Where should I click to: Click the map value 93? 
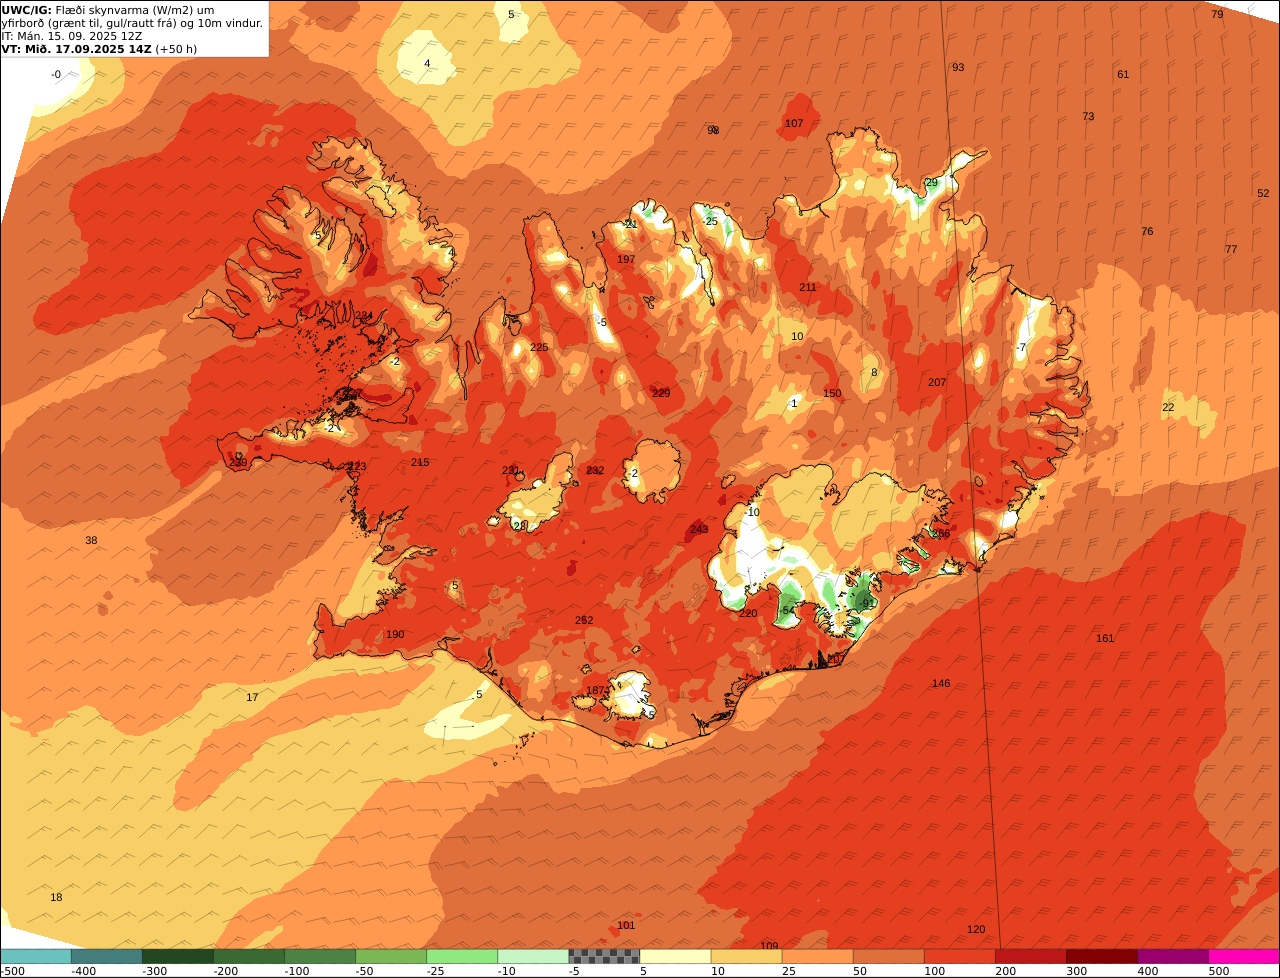tap(958, 68)
